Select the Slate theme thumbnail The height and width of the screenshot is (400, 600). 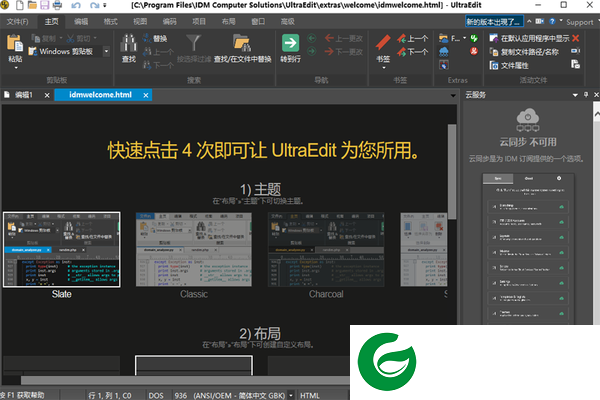[x=62, y=249]
